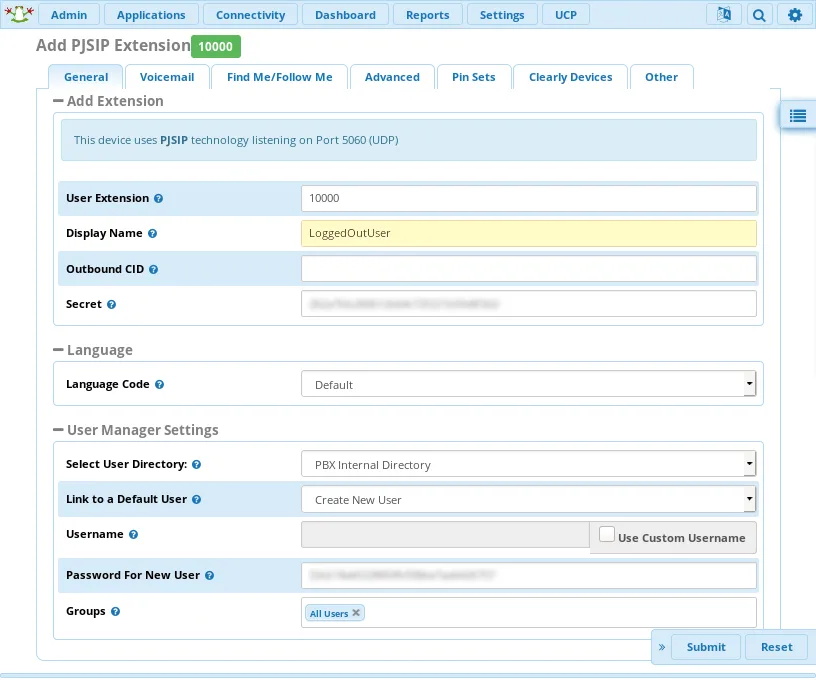The image size is (816, 680).
Task: Reset the extension form
Action: (776, 647)
